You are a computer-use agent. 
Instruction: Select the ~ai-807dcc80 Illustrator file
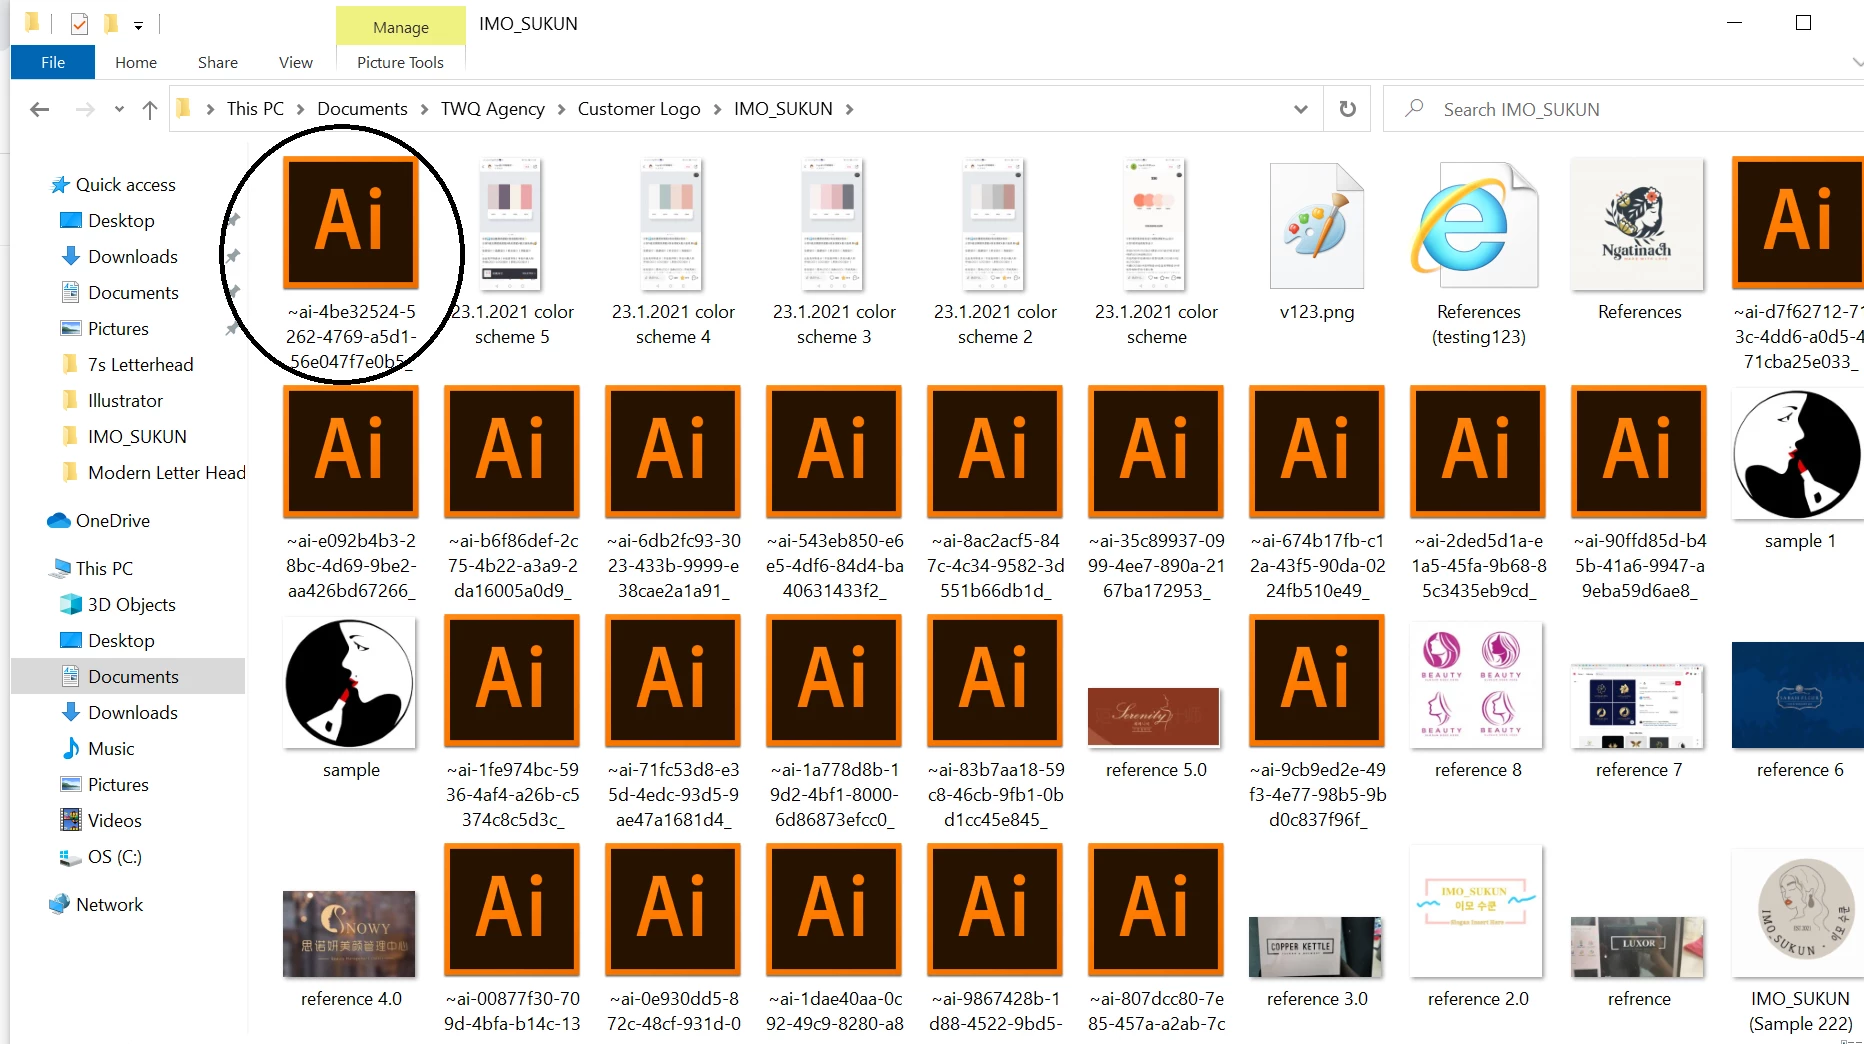(x=1156, y=909)
